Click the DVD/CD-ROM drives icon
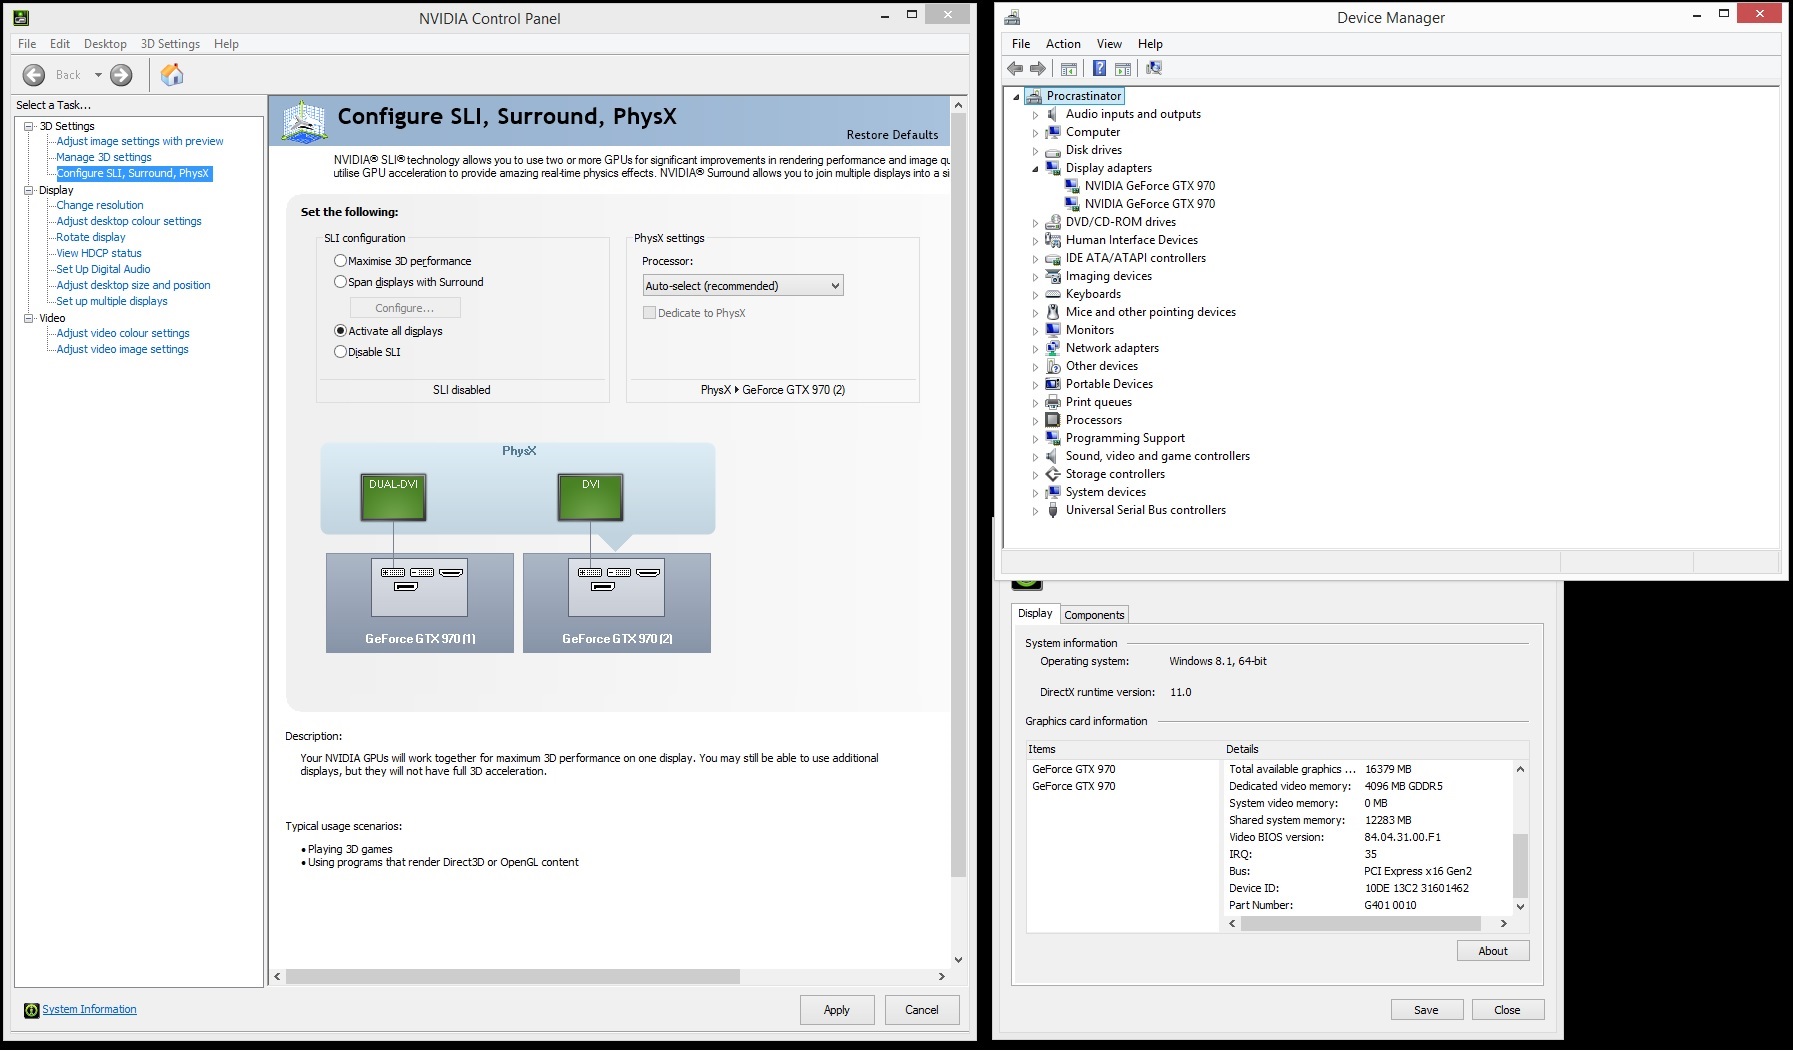This screenshot has height=1052, width=1793. pyautogui.click(x=1053, y=222)
